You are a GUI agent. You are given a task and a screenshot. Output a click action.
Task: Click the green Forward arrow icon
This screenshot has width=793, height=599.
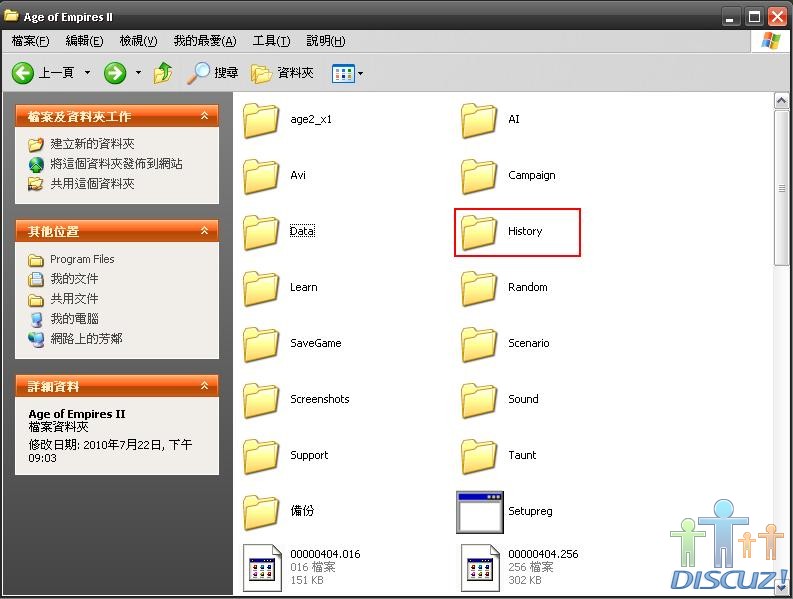(x=115, y=73)
